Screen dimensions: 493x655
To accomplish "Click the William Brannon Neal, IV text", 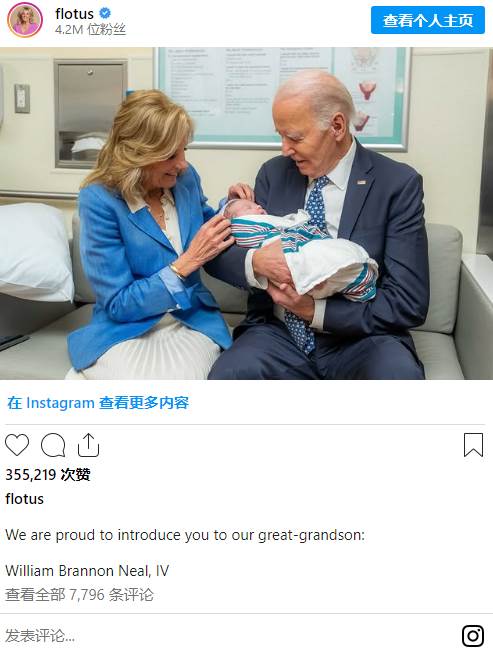I will pyautogui.click(x=87, y=571).
